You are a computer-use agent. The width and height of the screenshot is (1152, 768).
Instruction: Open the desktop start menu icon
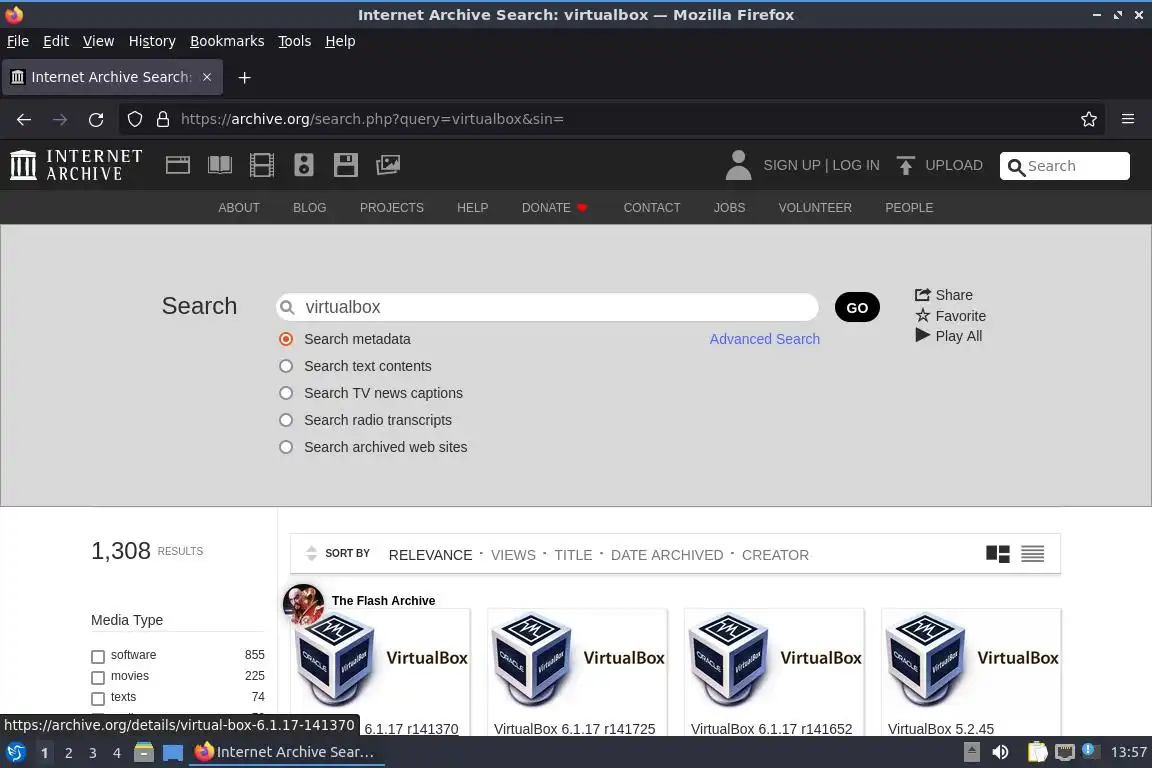coord(16,752)
